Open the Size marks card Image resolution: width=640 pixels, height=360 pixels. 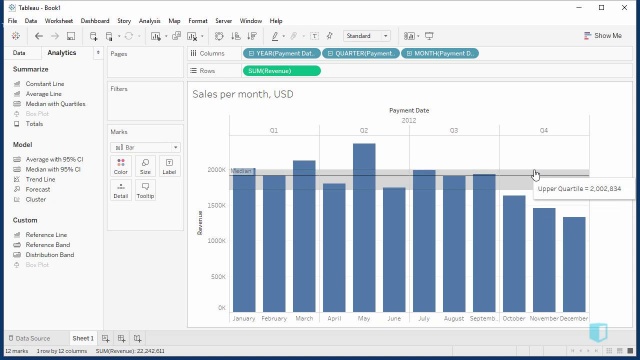coord(145,167)
